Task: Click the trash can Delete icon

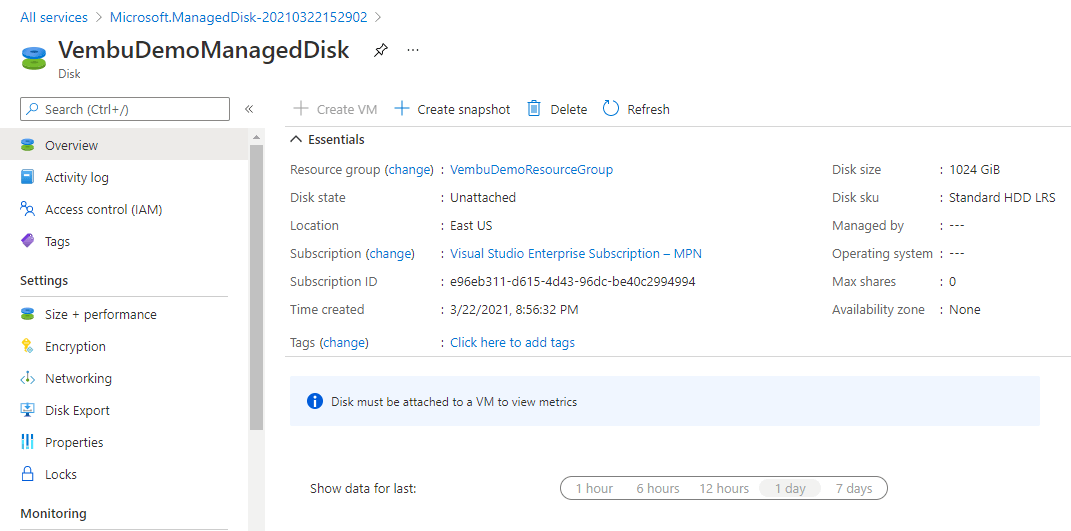Action: (534, 109)
